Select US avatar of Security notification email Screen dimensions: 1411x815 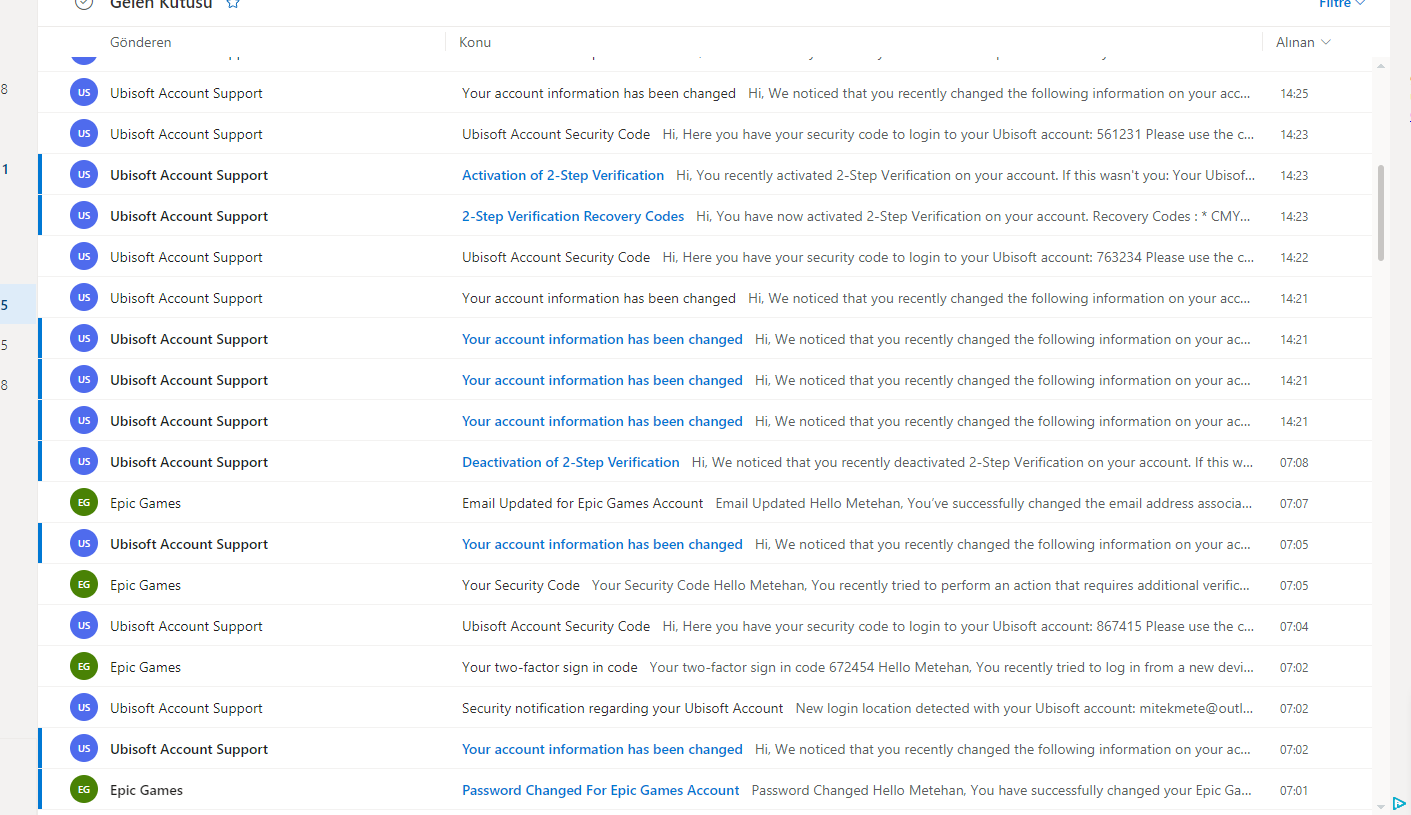[x=84, y=707]
